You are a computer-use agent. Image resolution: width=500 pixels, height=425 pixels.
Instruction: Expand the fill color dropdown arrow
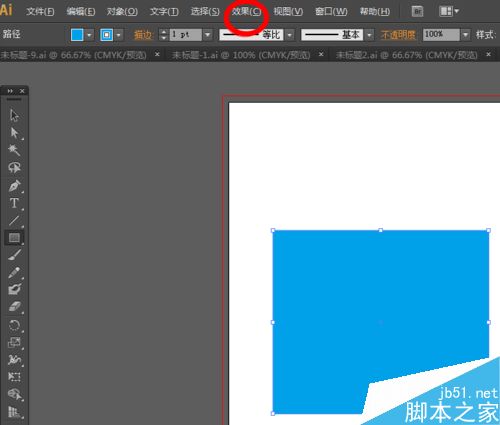[89, 35]
